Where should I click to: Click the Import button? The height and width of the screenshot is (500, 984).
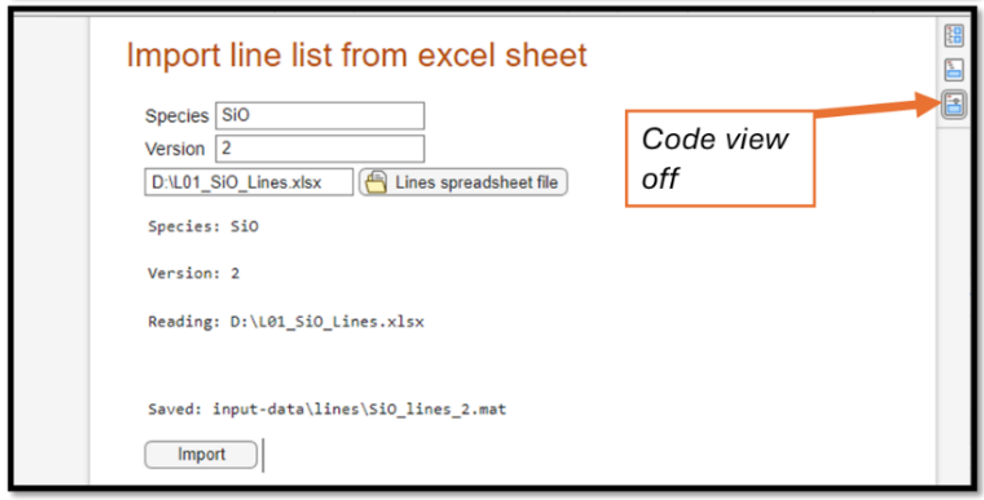pyautogui.click(x=201, y=455)
